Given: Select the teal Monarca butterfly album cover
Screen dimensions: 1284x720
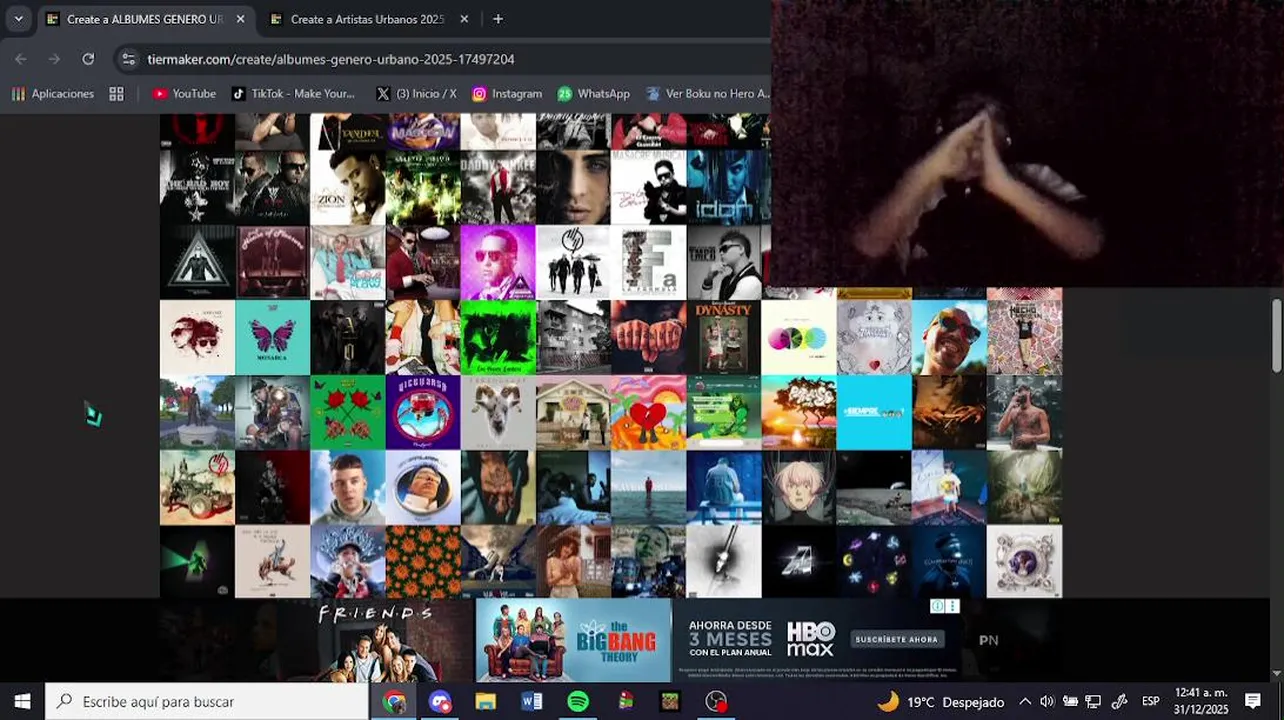Looking at the screenshot, I should pyautogui.click(x=272, y=337).
